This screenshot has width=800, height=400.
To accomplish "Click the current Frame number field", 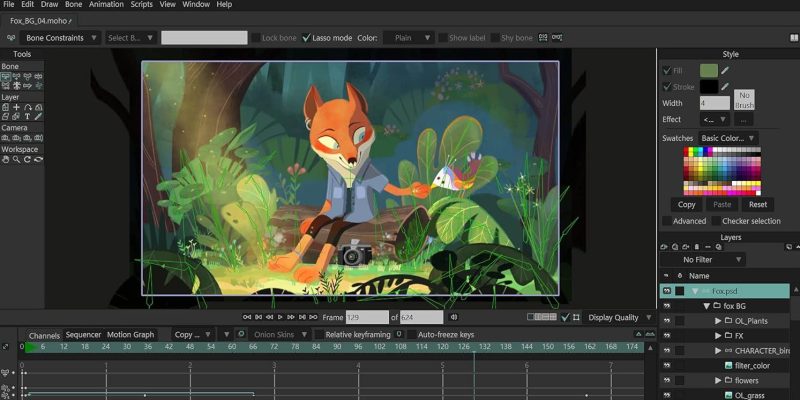I will point(367,317).
